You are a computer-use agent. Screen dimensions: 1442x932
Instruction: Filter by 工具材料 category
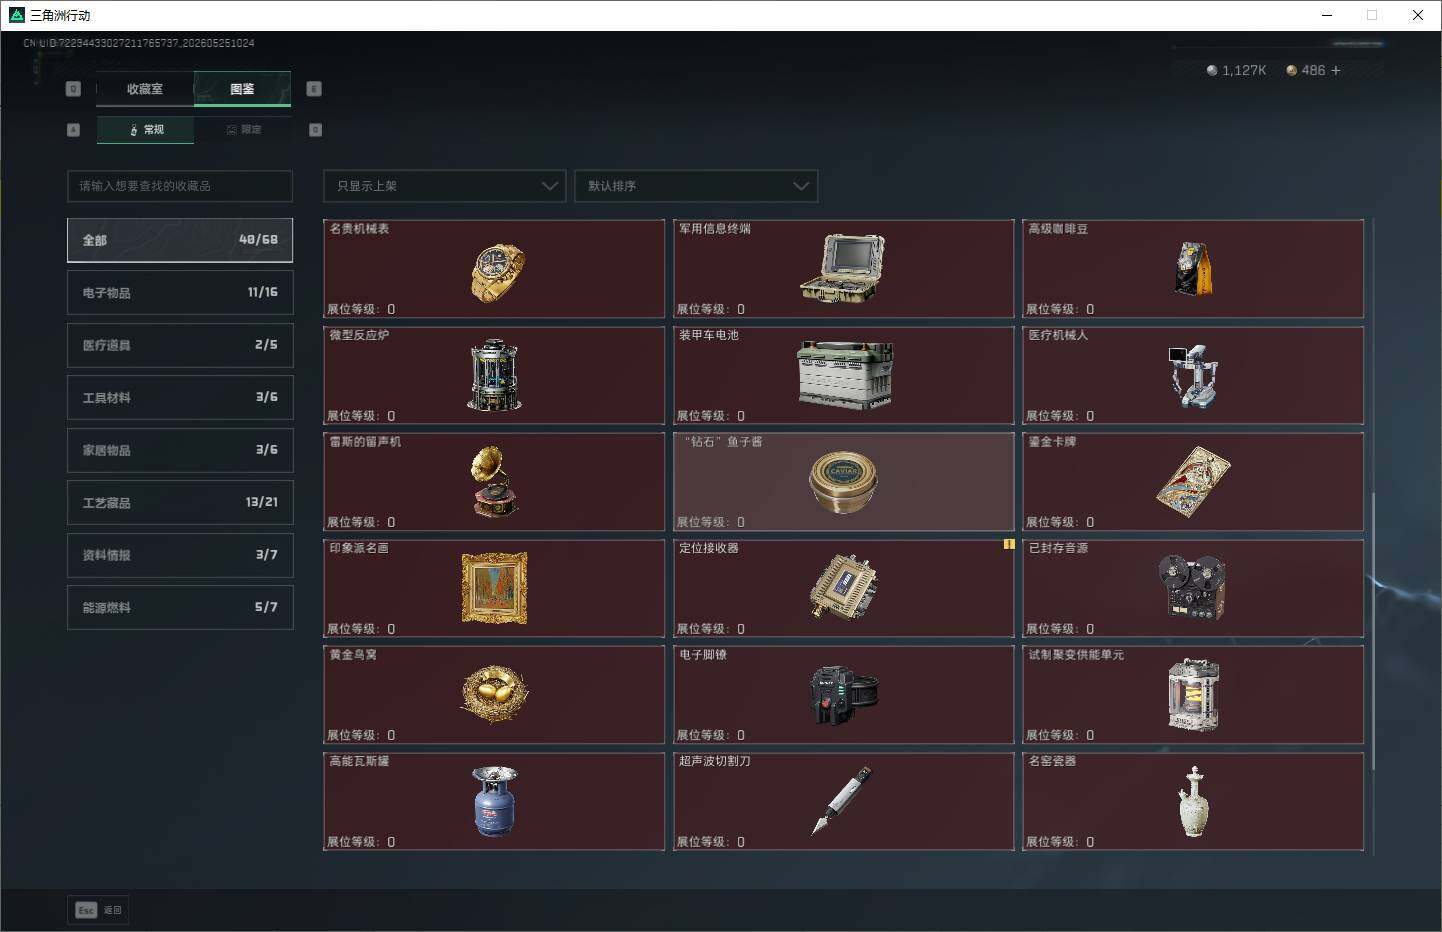(x=180, y=397)
